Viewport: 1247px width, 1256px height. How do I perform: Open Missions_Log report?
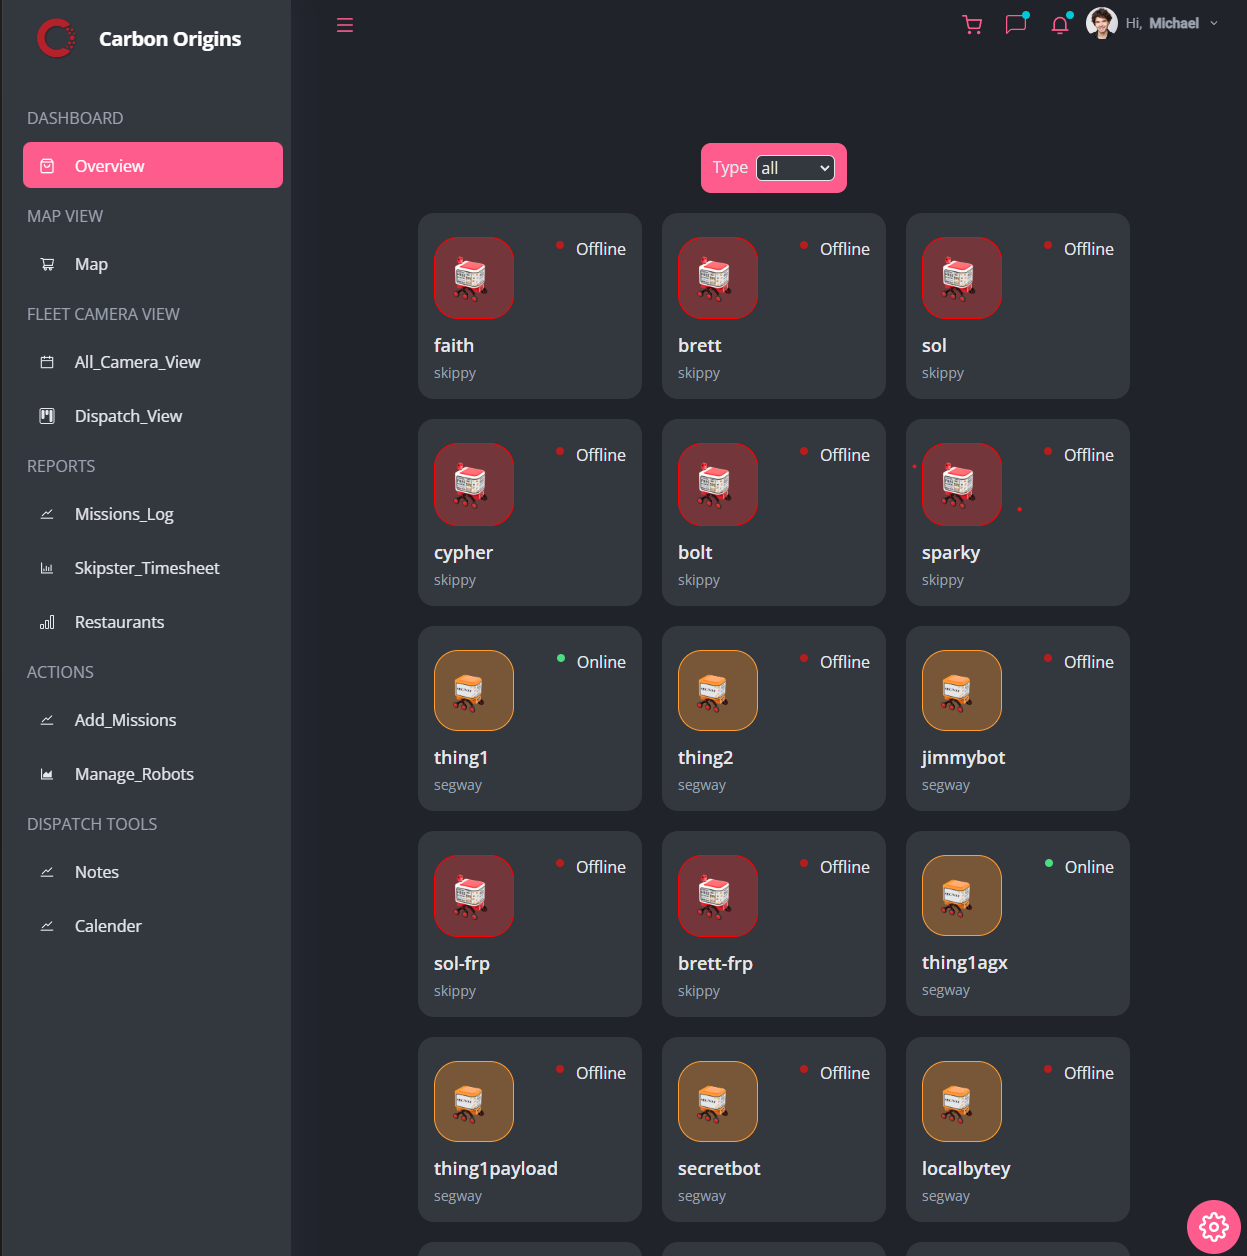pyautogui.click(x=124, y=514)
